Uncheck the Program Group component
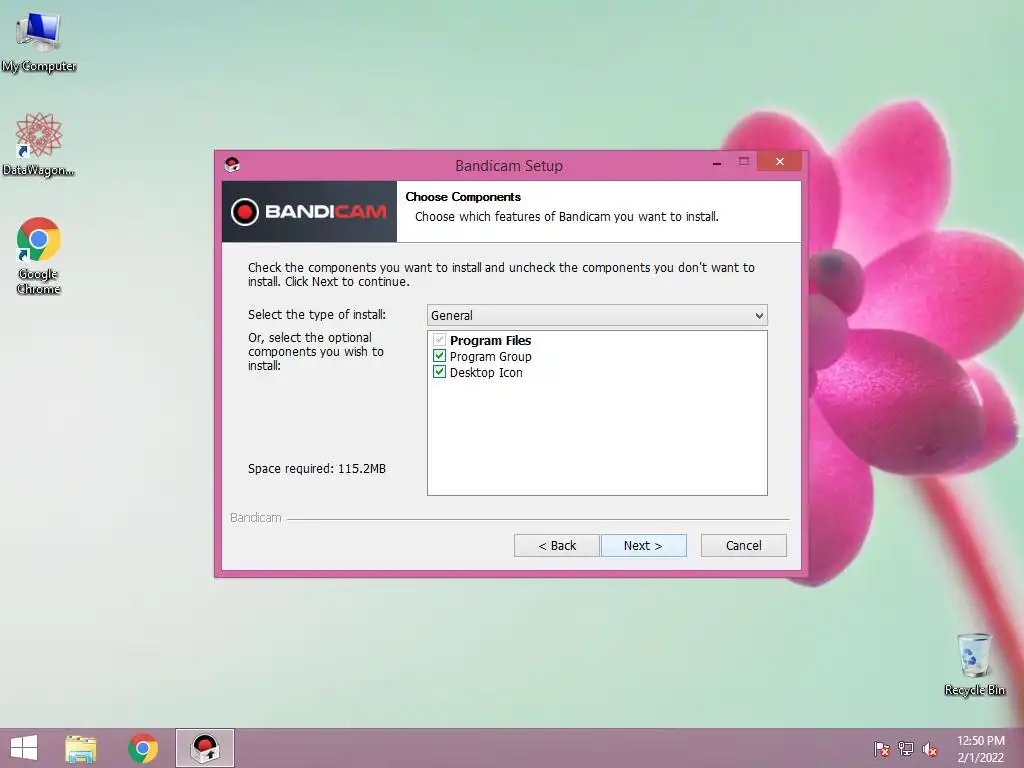 pos(440,356)
